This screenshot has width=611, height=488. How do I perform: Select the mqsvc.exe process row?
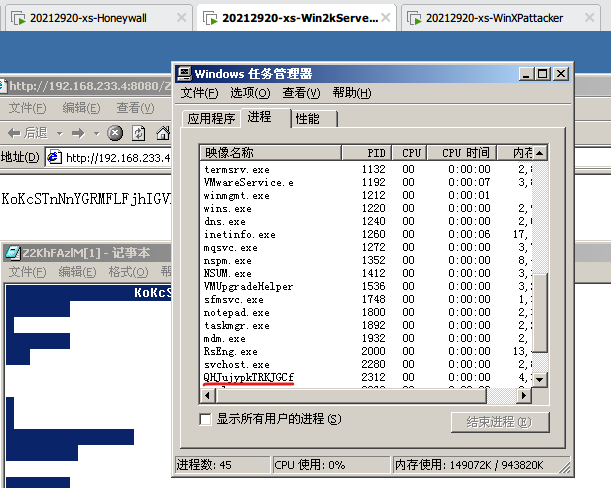pos(366,248)
